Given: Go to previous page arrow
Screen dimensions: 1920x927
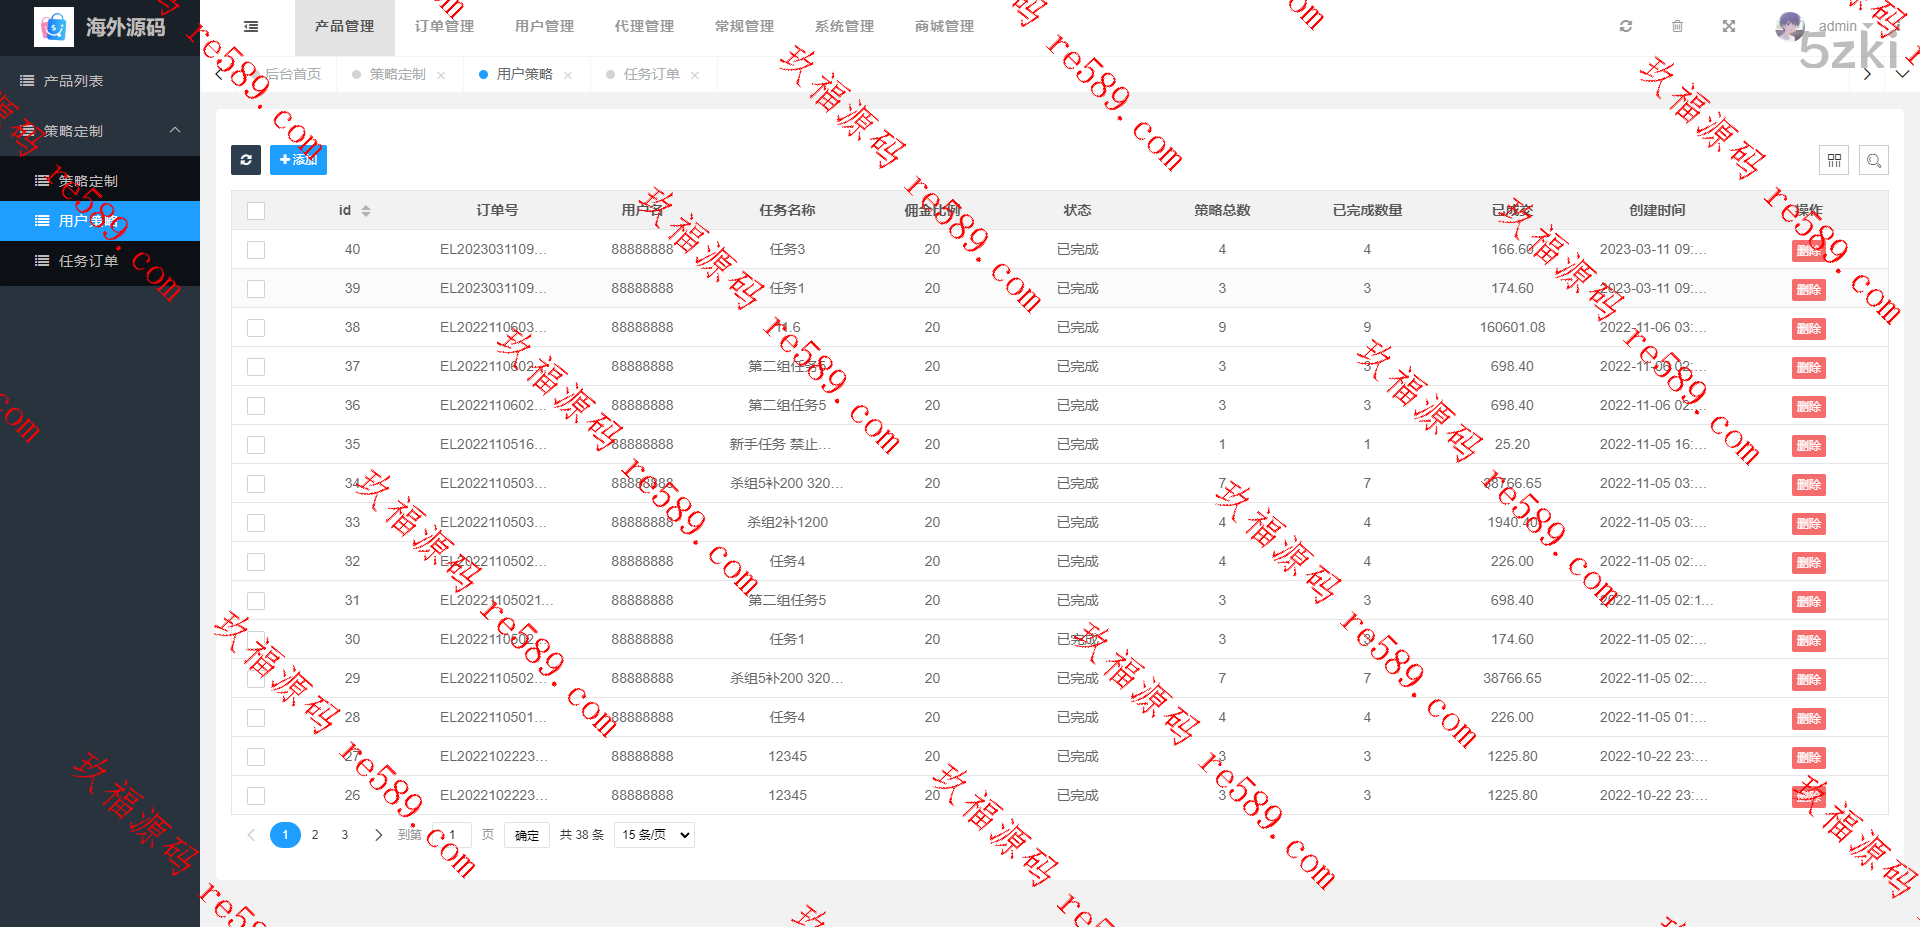Looking at the screenshot, I should click(x=251, y=835).
